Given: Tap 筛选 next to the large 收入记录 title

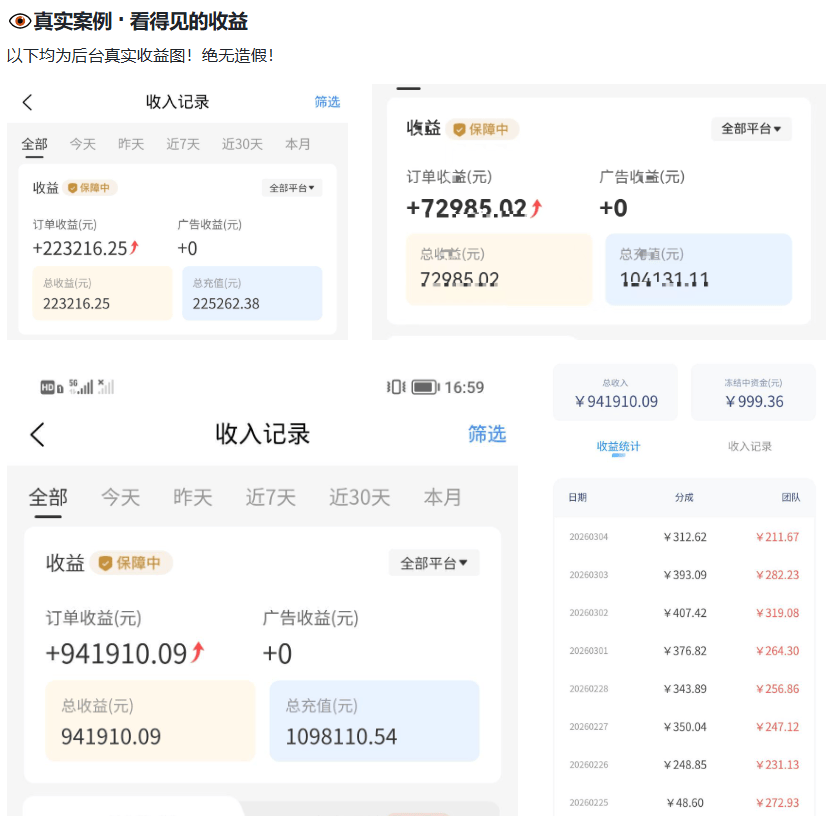Looking at the screenshot, I should (x=487, y=434).
